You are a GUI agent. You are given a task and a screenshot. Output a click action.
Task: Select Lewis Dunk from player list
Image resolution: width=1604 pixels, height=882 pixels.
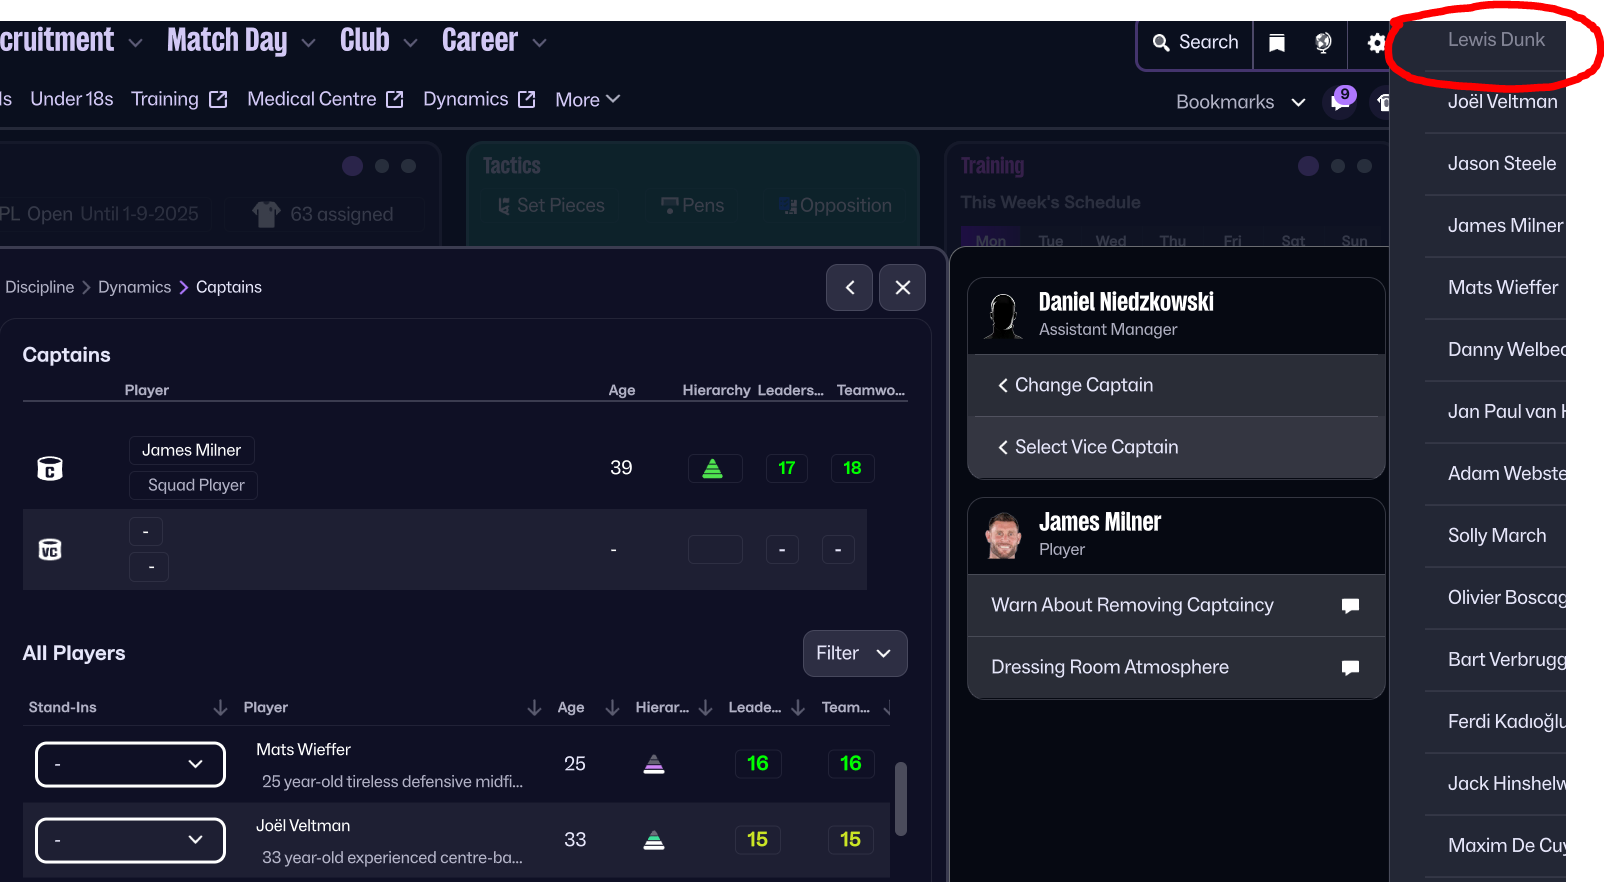pos(1496,40)
